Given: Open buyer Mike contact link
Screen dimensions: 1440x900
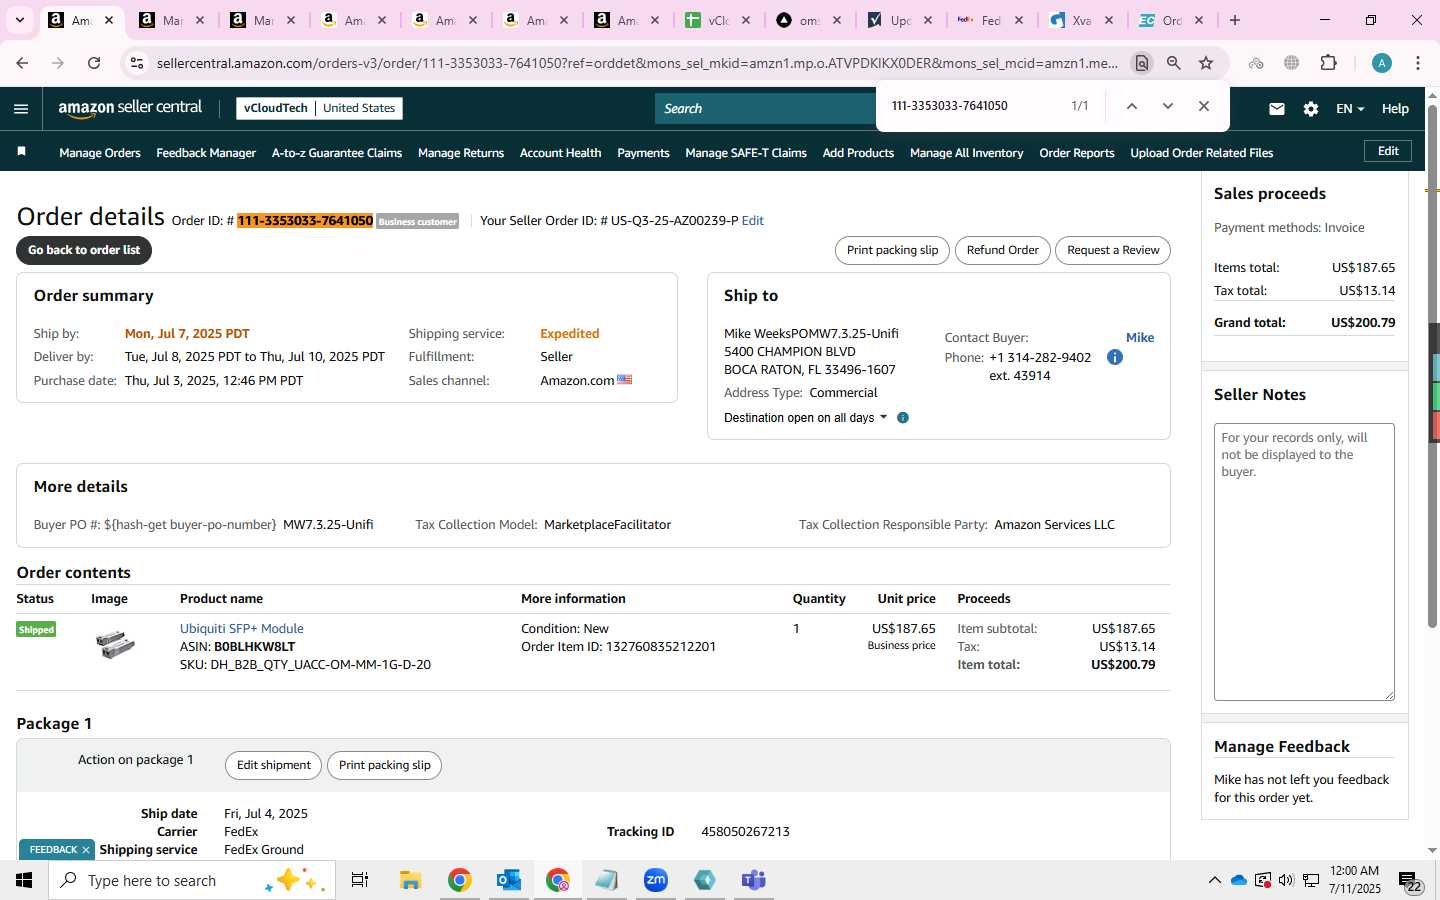Looking at the screenshot, I should (1140, 338).
